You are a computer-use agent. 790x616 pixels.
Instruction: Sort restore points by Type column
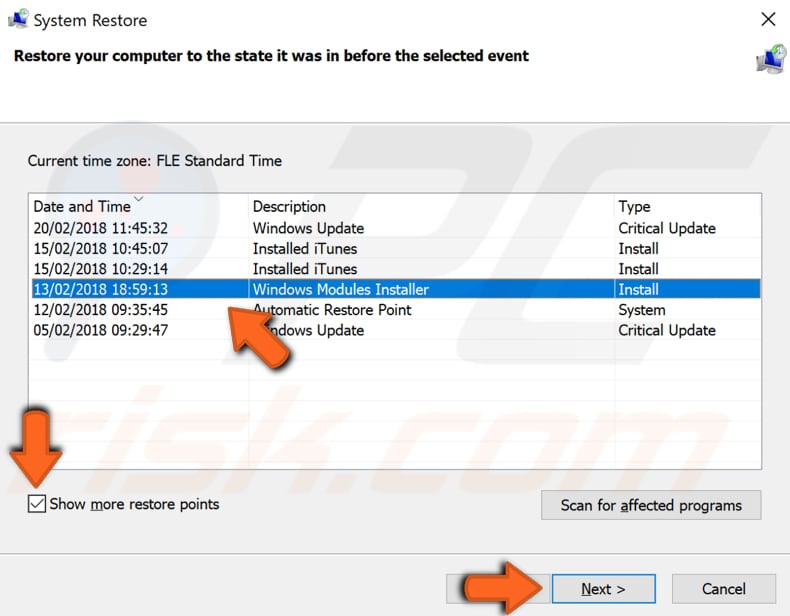pos(634,206)
